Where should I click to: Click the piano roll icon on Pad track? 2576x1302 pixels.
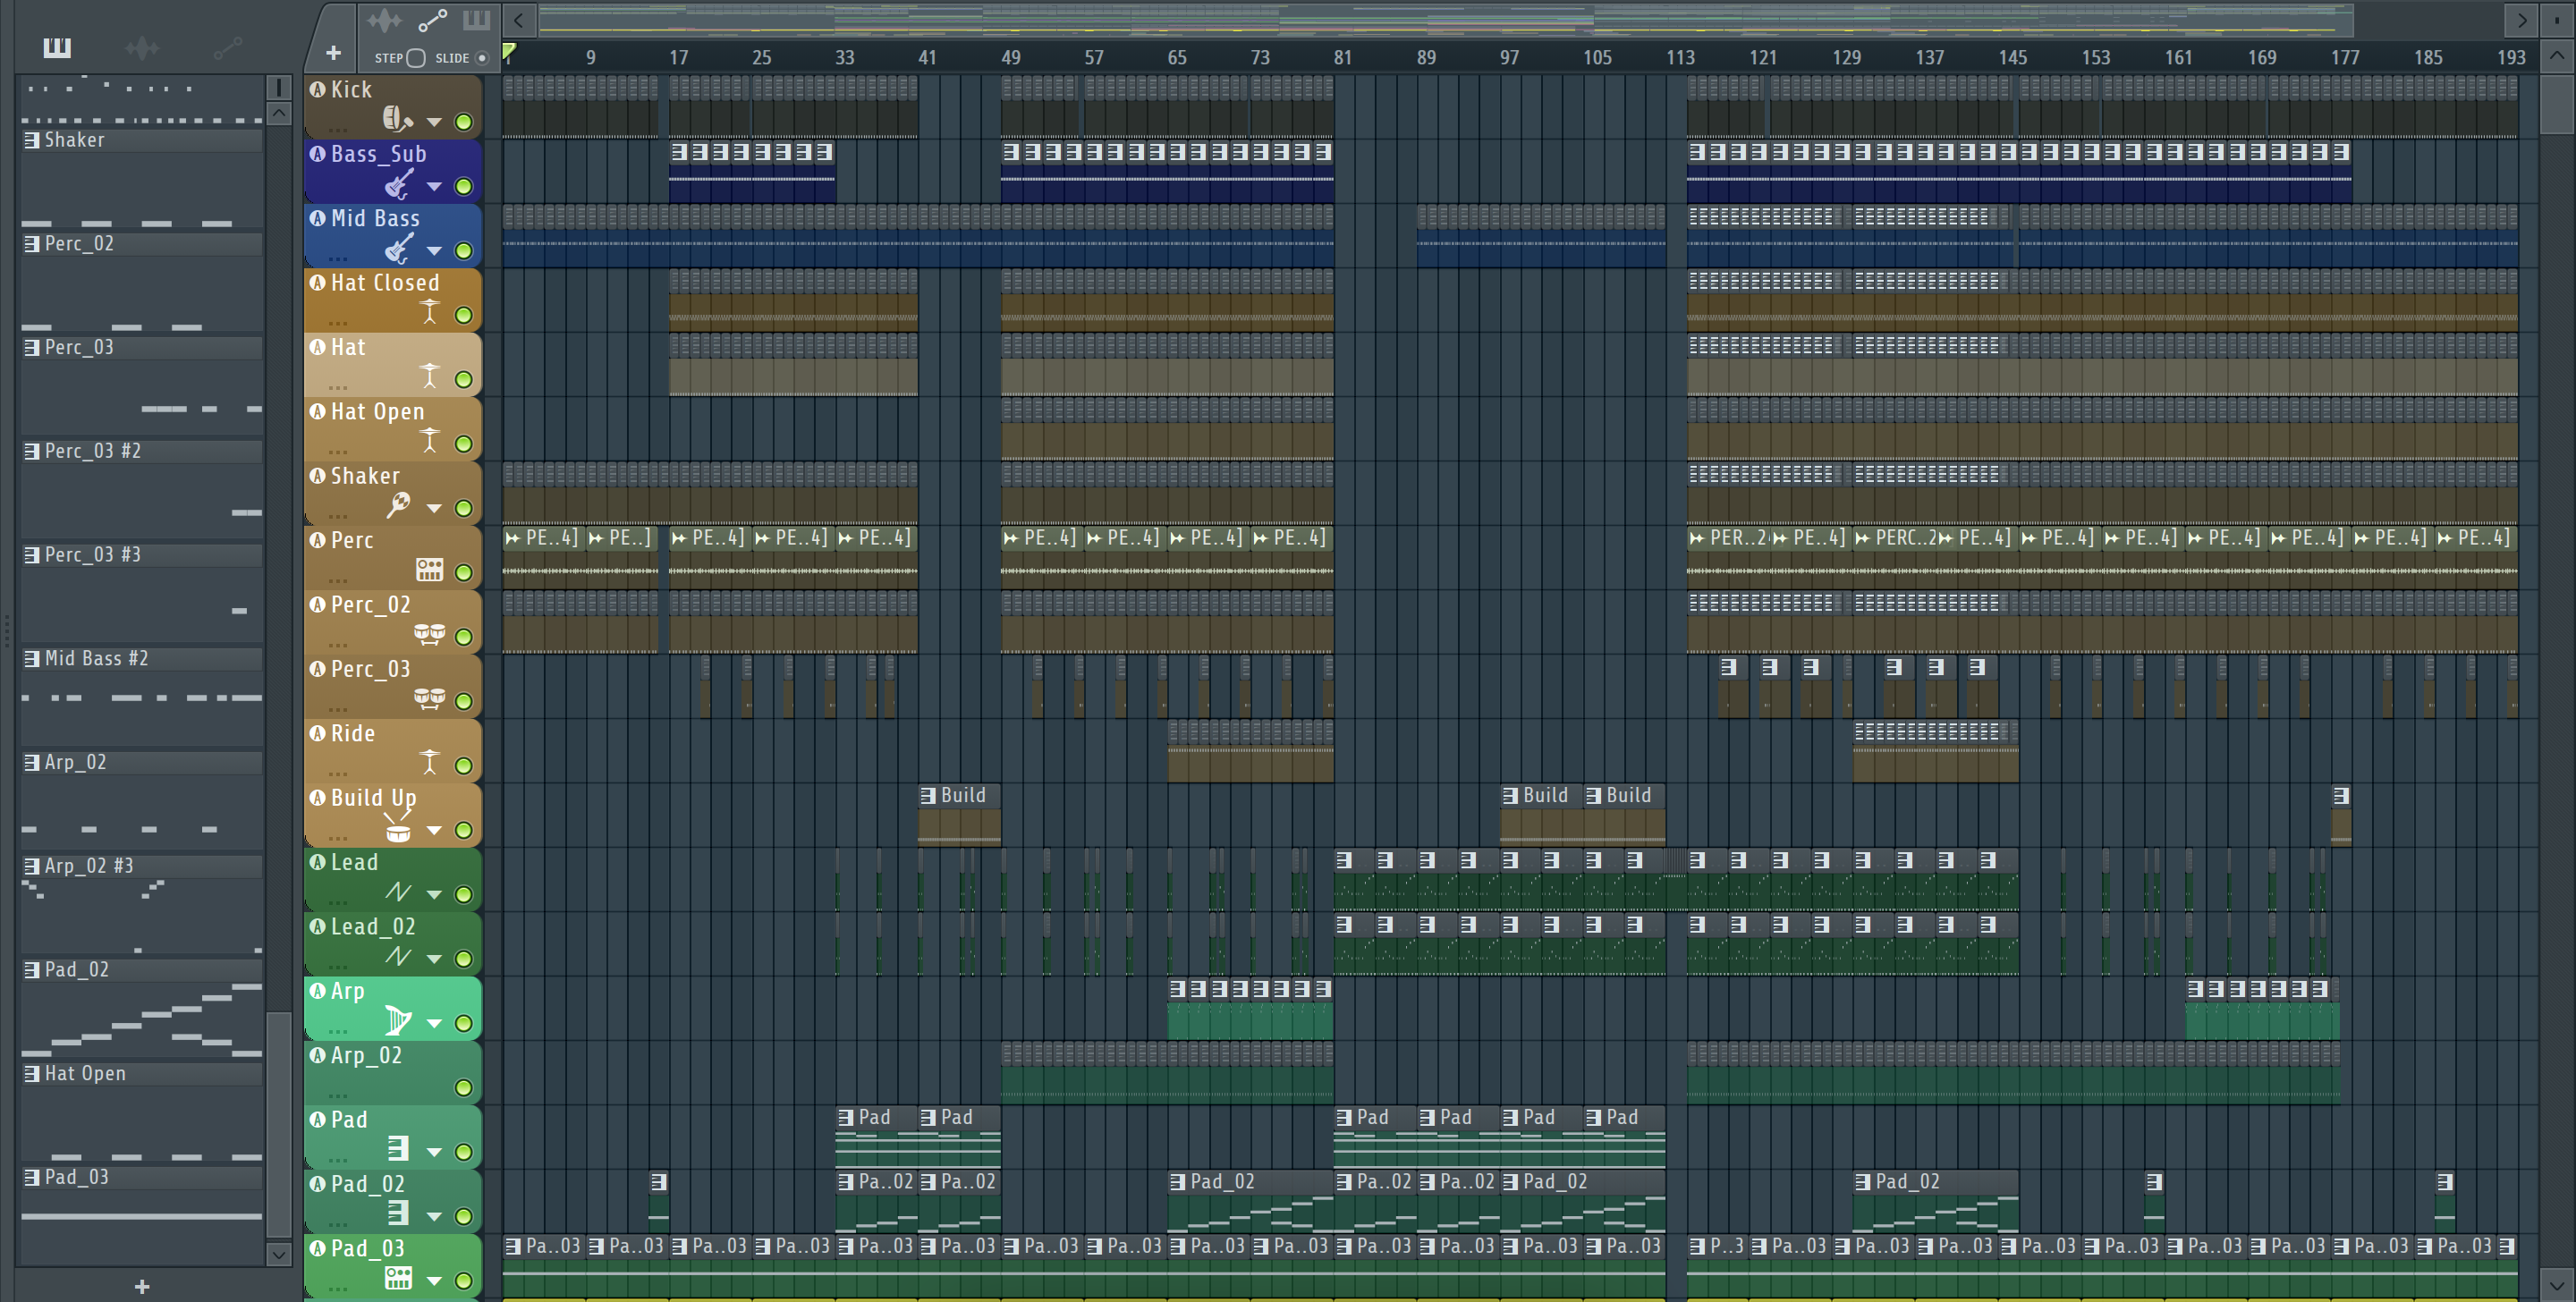click(398, 1149)
